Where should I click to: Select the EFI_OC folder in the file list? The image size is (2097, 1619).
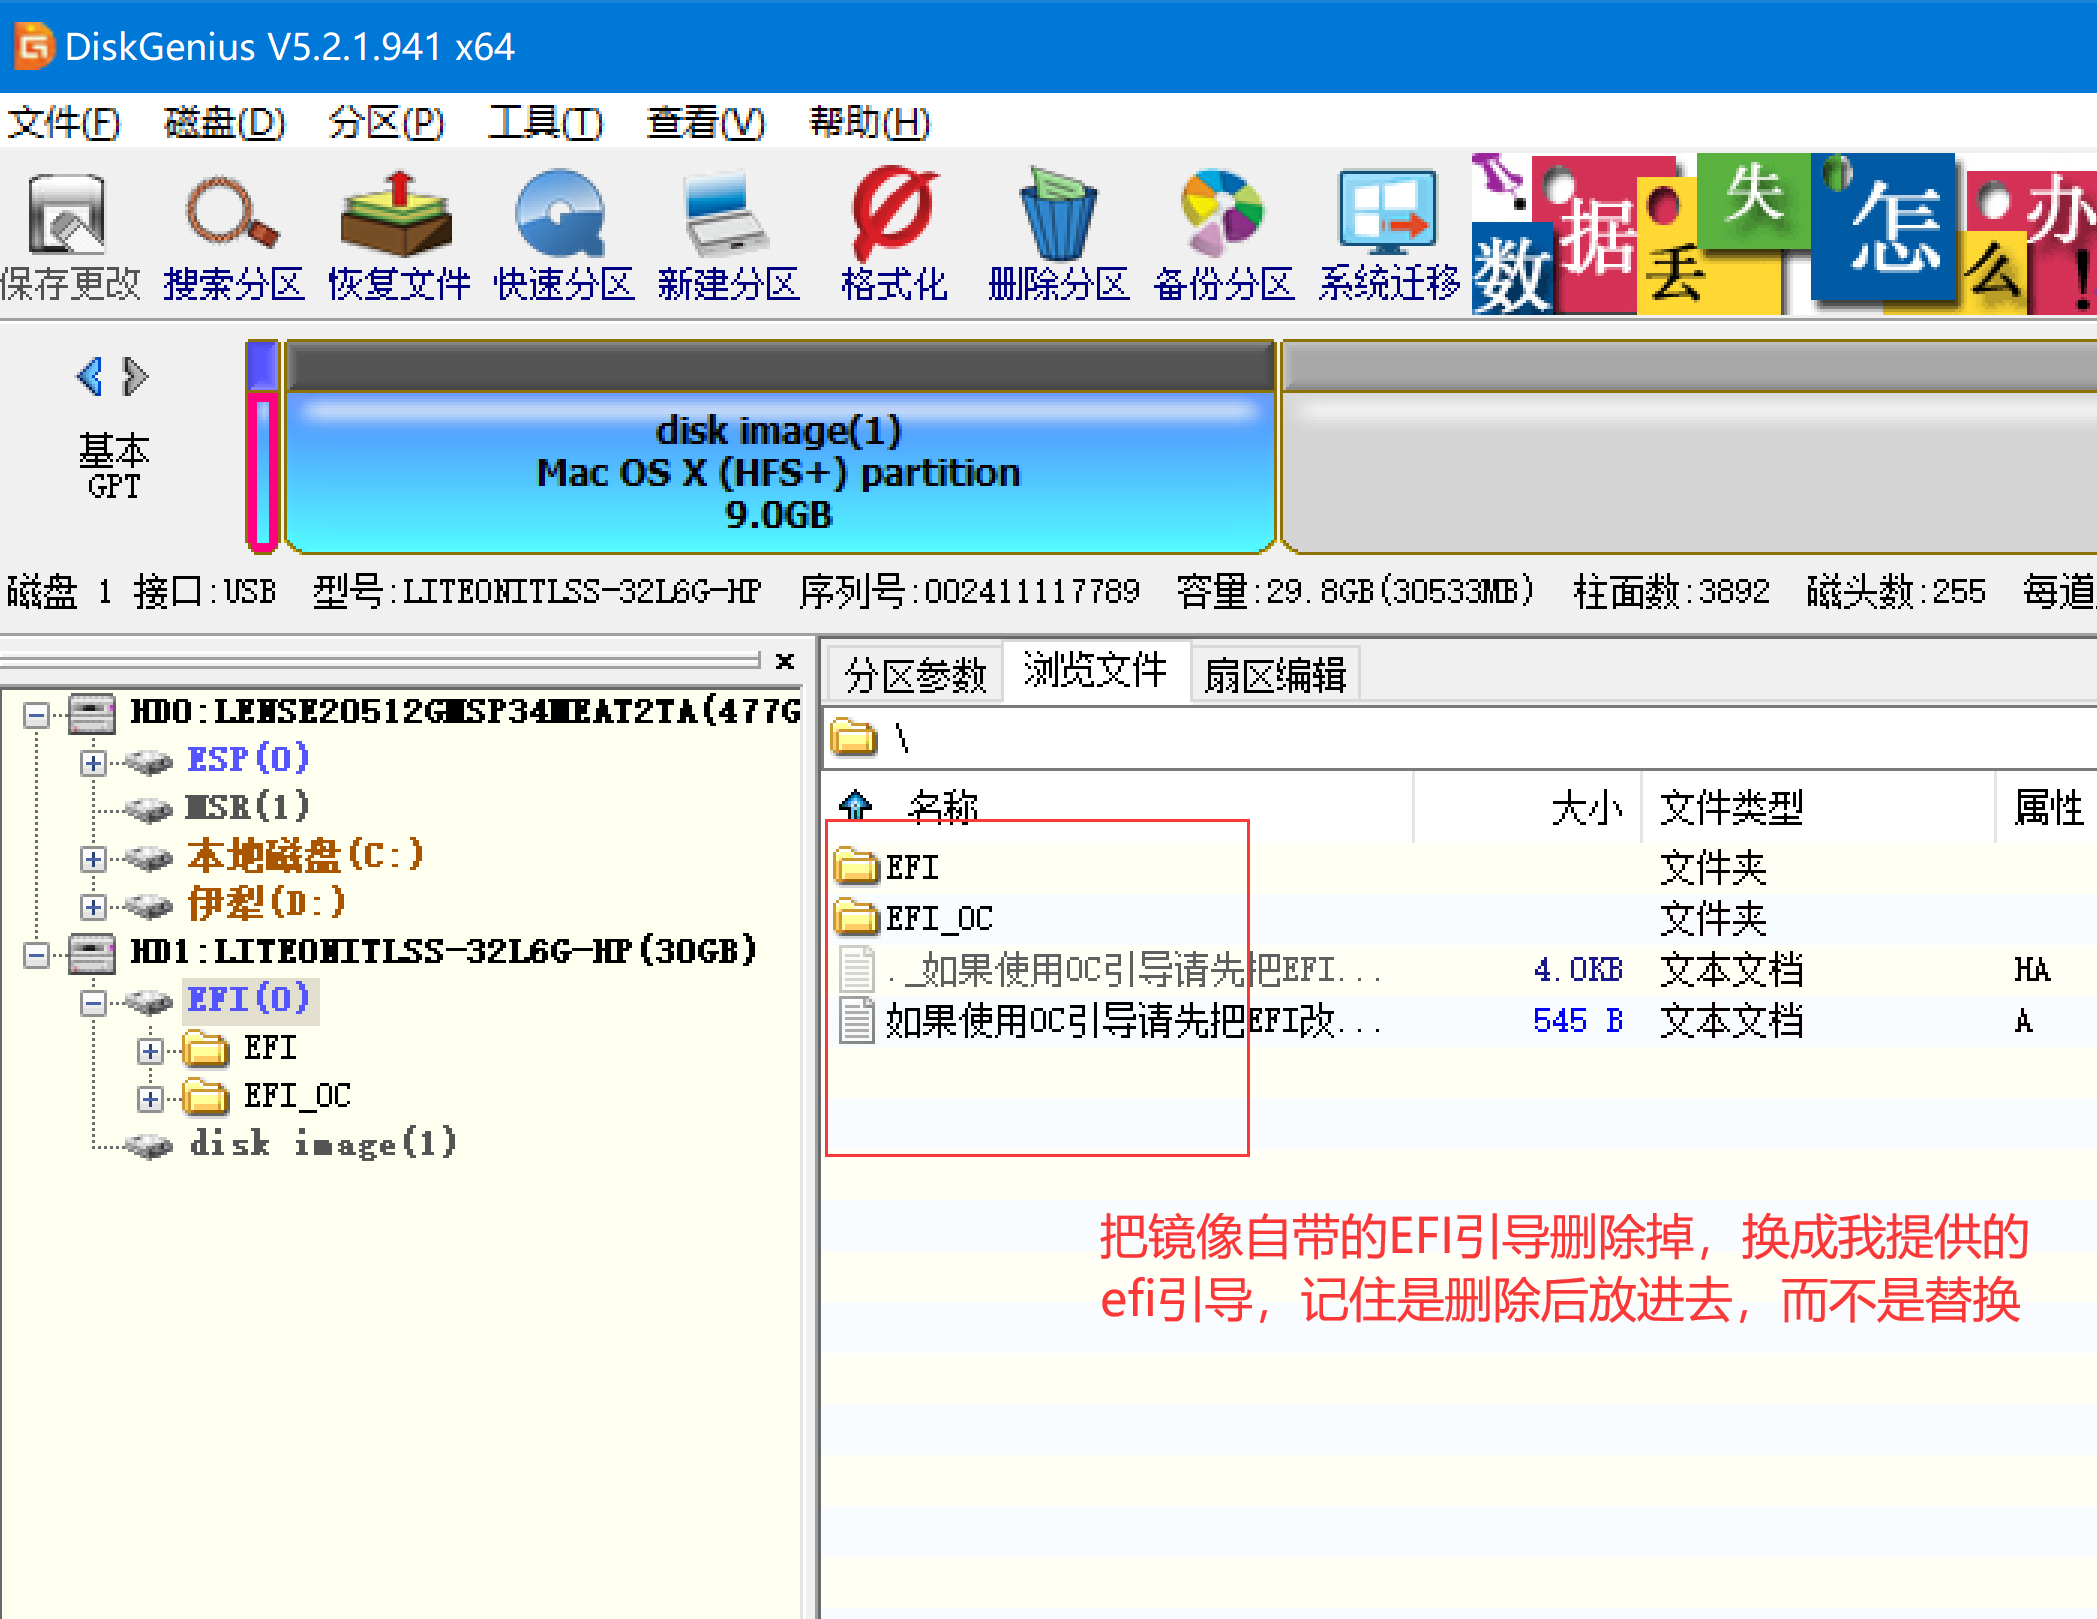point(938,918)
